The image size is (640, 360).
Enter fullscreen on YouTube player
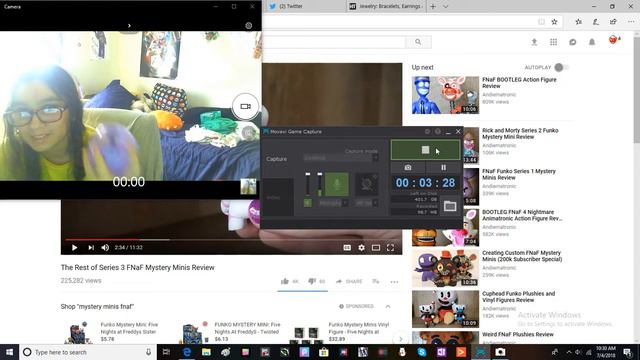(x=390, y=247)
